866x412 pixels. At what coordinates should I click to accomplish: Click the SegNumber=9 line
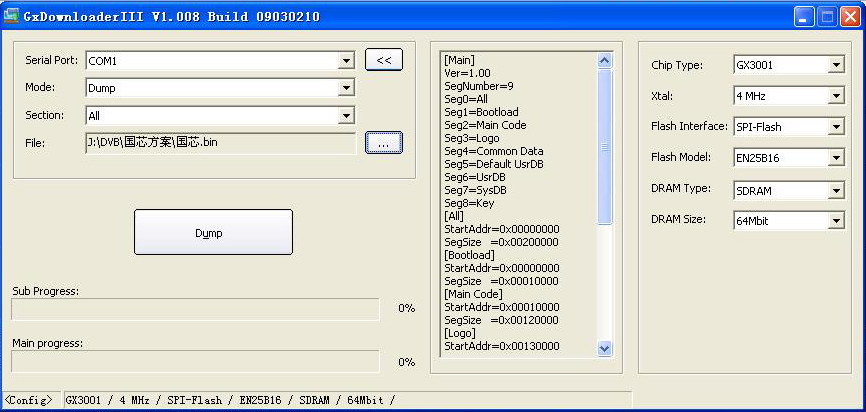(x=478, y=86)
